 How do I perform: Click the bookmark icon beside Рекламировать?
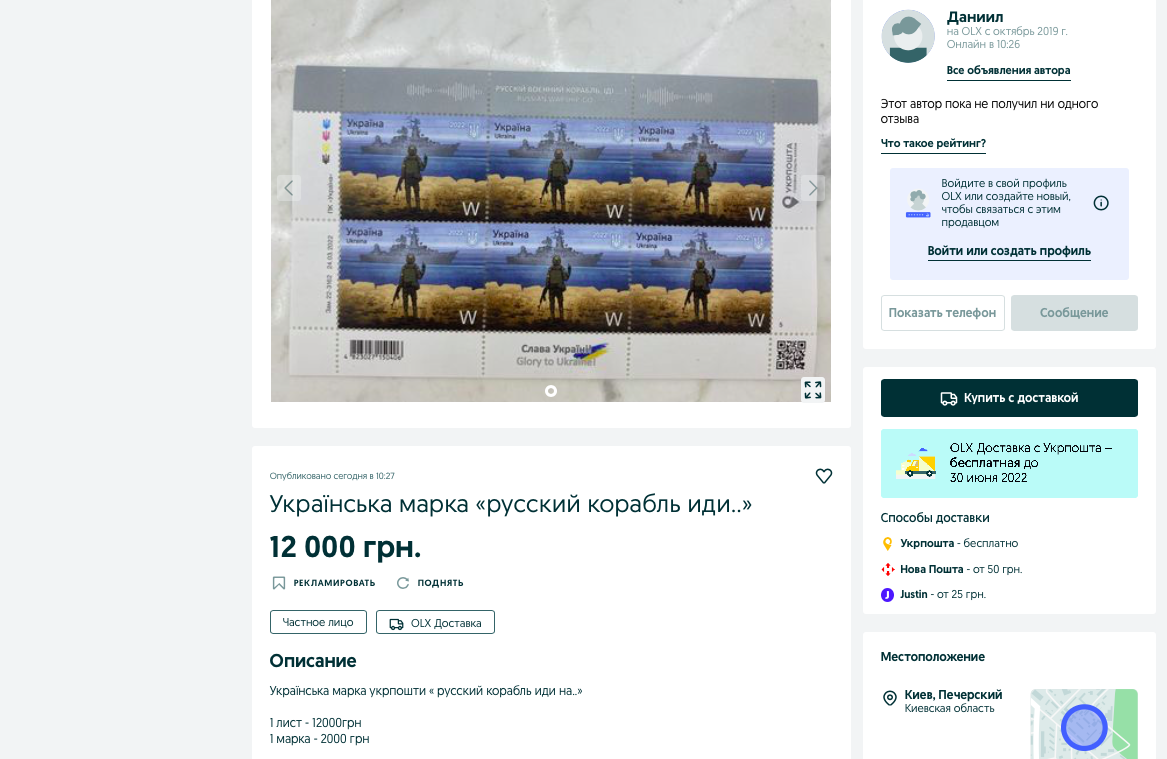[278, 583]
